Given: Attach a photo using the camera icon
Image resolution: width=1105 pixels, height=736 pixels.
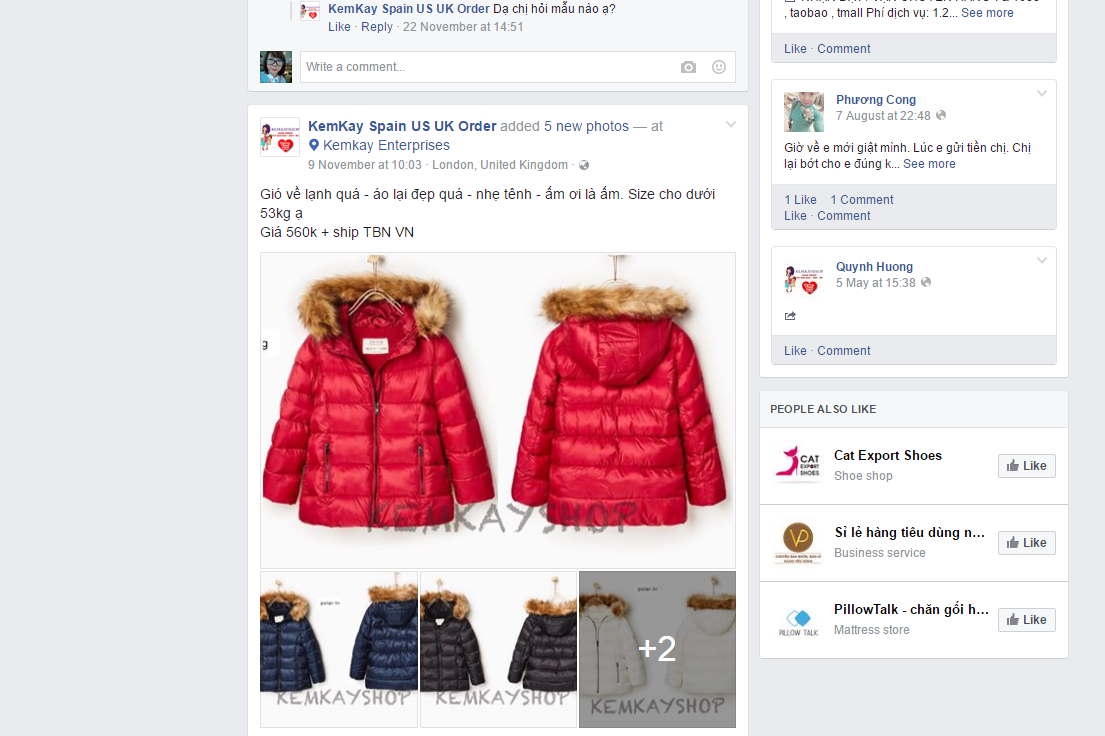Looking at the screenshot, I should (x=688, y=67).
